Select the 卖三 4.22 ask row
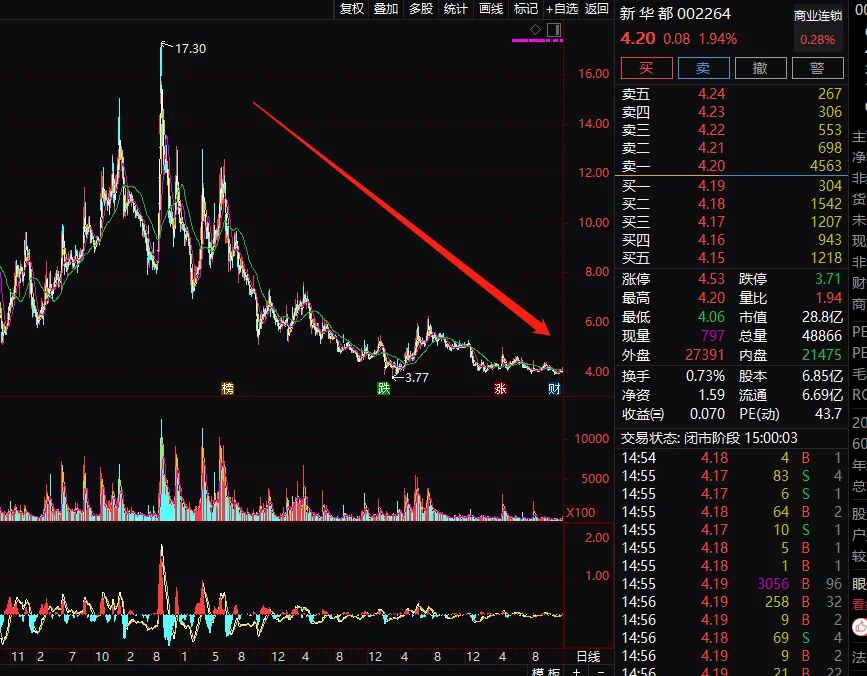Screen dimensions: 867x676 click(731, 130)
